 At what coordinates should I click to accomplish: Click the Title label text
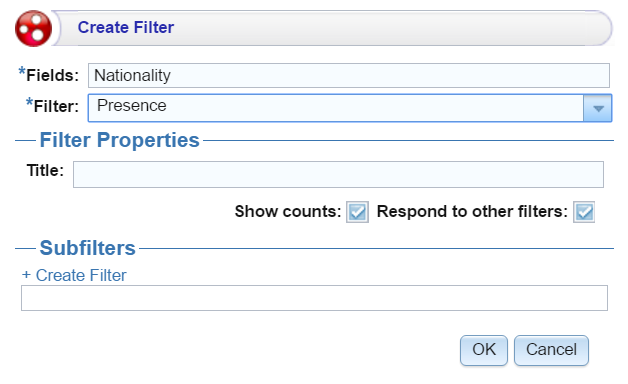click(45, 170)
